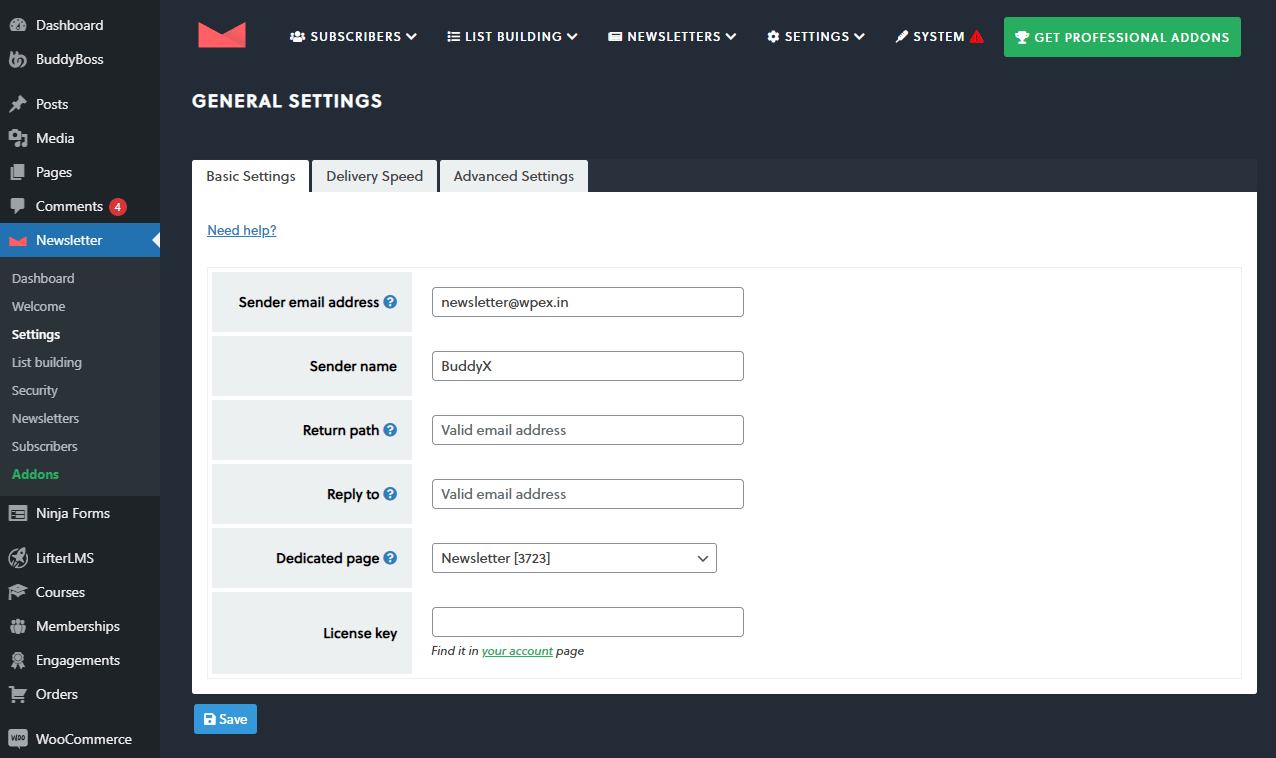Open LifterLMS rocket icon in sidebar
1276x758 pixels.
coord(18,558)
